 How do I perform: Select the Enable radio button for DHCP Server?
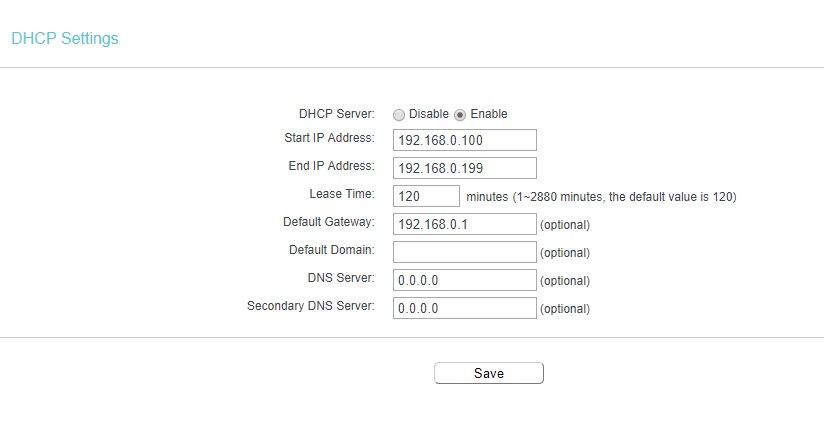point(460,115)
